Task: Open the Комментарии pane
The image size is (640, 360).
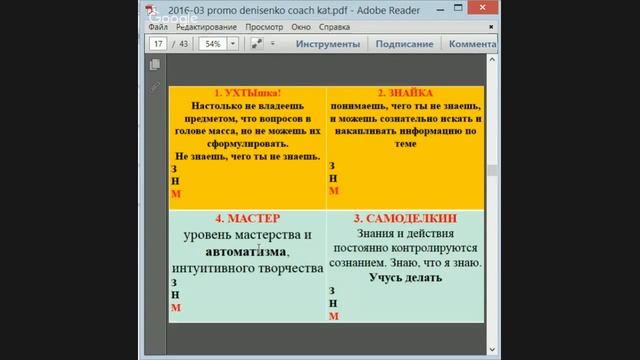Action: (472, 44)
